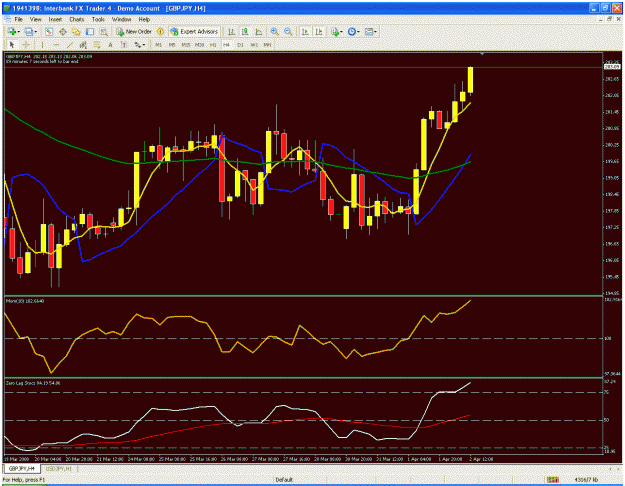Toggle the Terminal window icon
Screen dimensions: 625x486
click(90, 31)
